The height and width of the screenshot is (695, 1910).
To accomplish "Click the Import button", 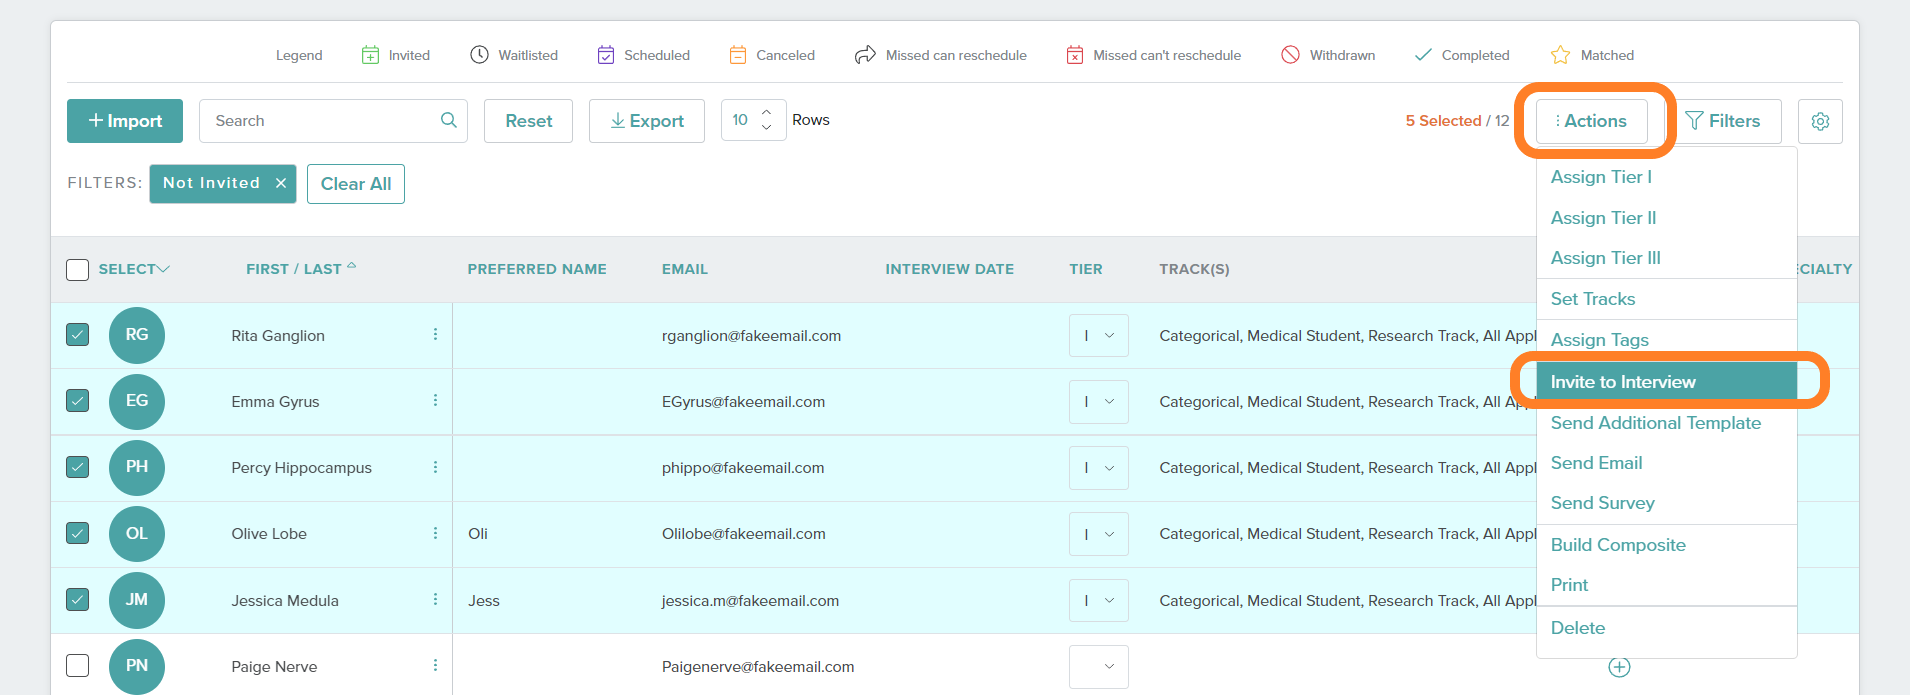I will [125, 121].
